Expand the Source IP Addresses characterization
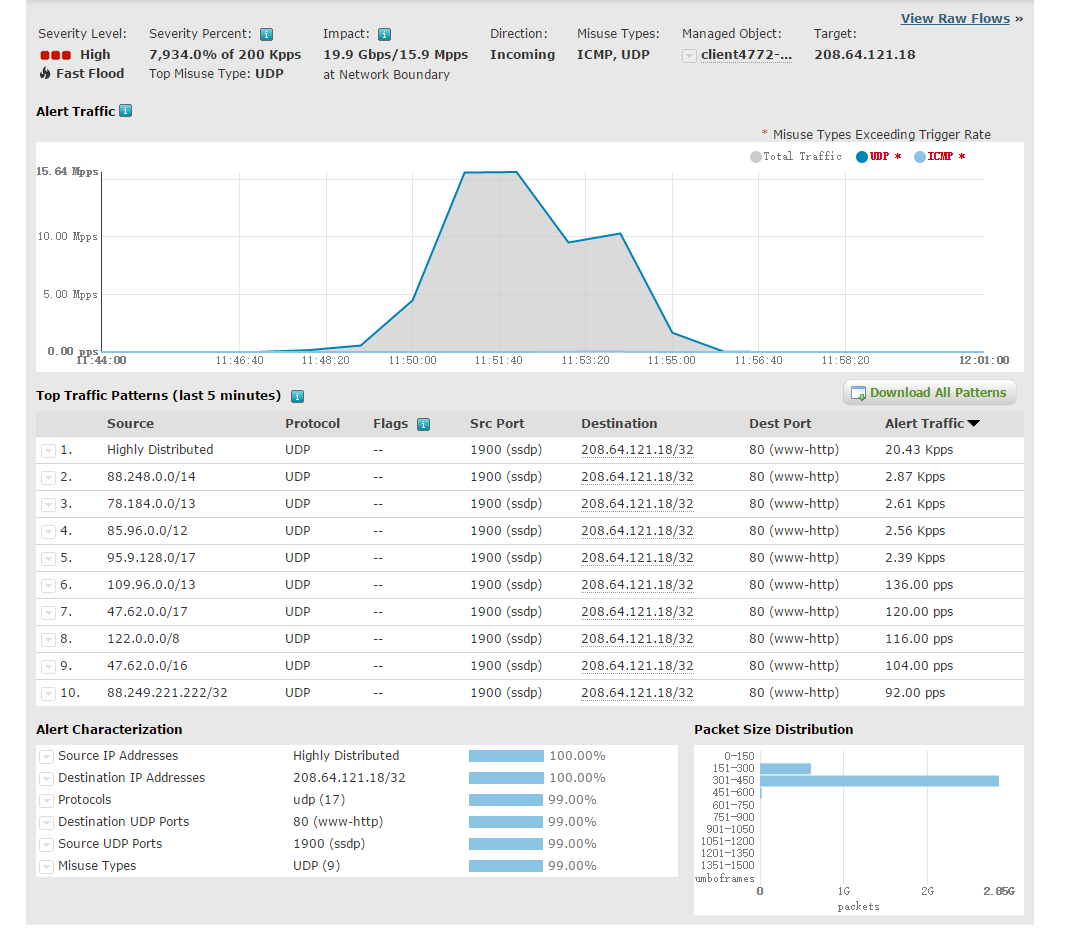This screenshot has width=1082, height=932. (x=46, y=757)
